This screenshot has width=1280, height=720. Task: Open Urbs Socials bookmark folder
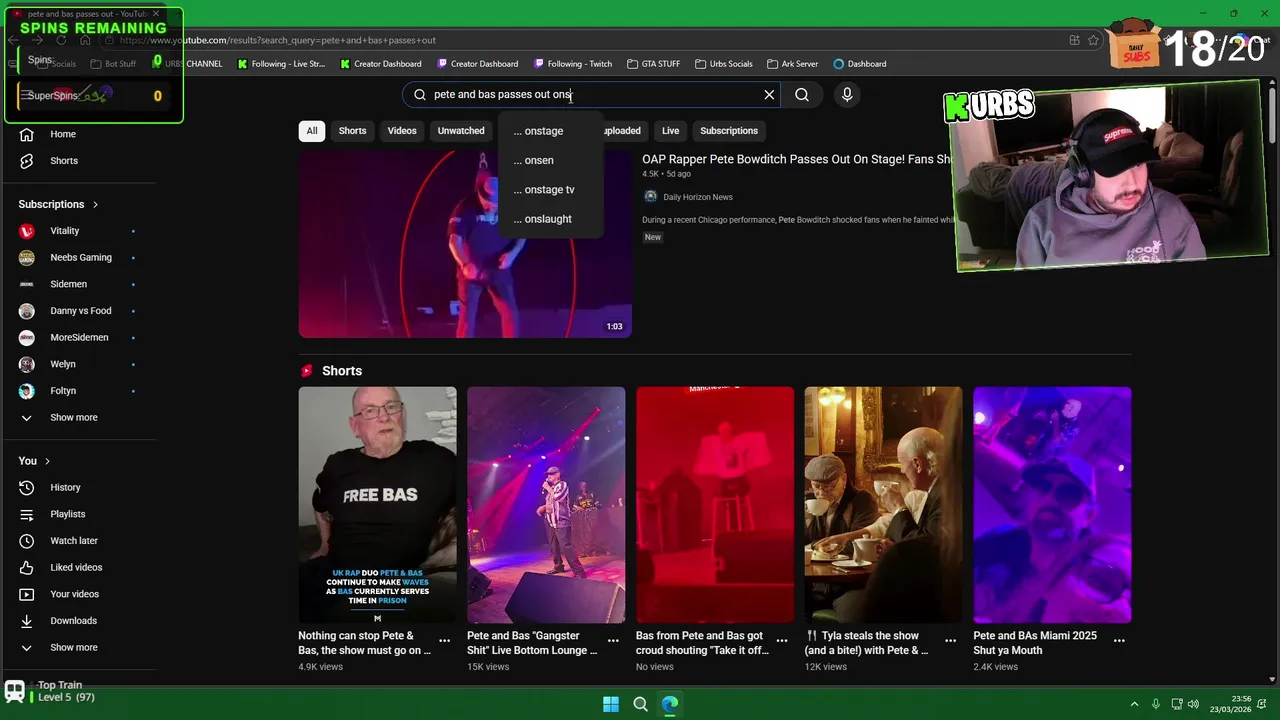click(724, 64)
